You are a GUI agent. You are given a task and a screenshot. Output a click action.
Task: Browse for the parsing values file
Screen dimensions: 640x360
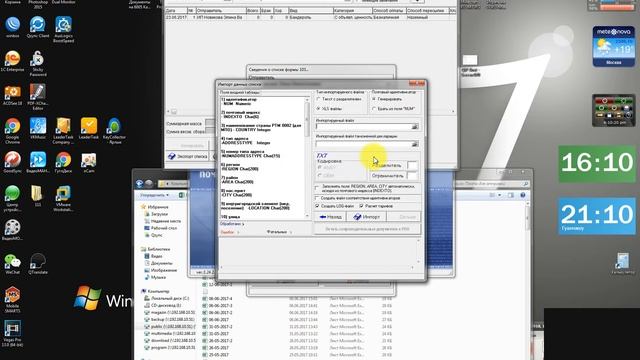pos(415,144)
